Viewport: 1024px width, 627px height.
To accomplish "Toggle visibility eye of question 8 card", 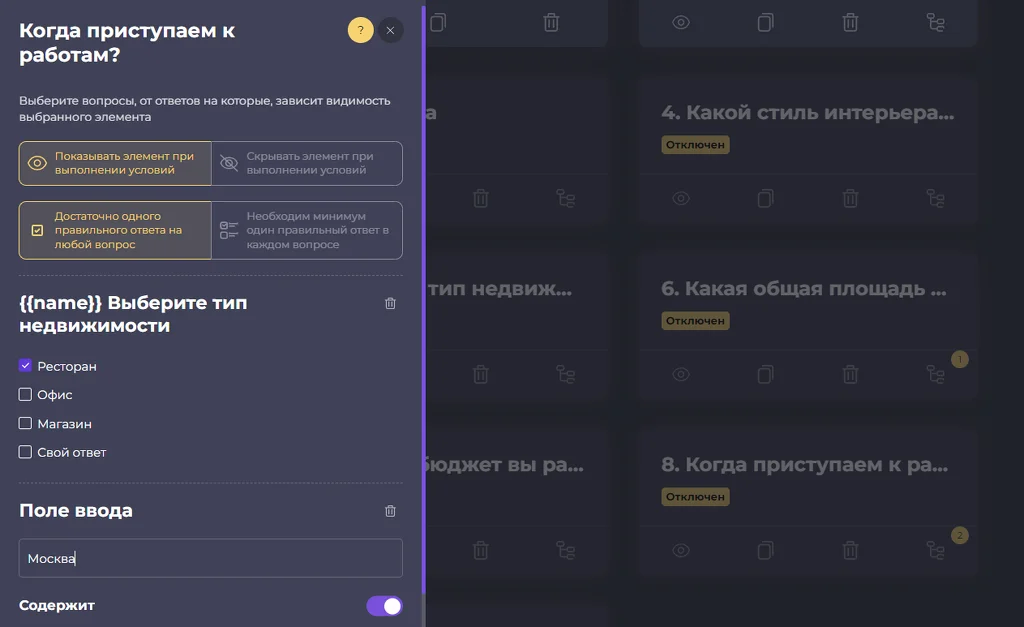I will [680, 551].
